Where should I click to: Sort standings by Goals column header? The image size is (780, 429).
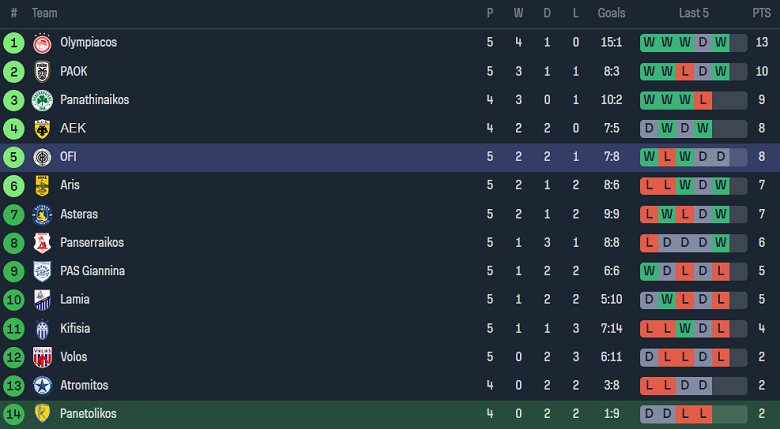[611, 13]
